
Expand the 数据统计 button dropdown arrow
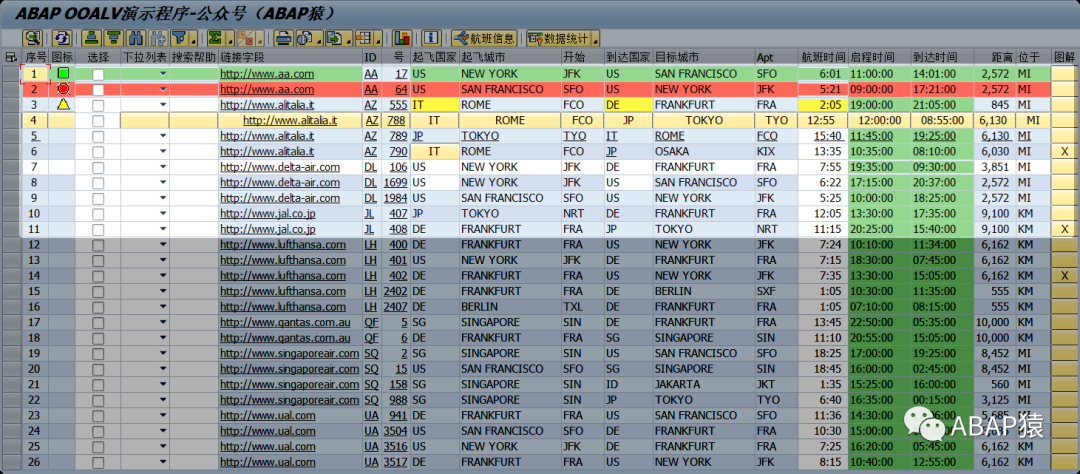[x=595, y=39]
